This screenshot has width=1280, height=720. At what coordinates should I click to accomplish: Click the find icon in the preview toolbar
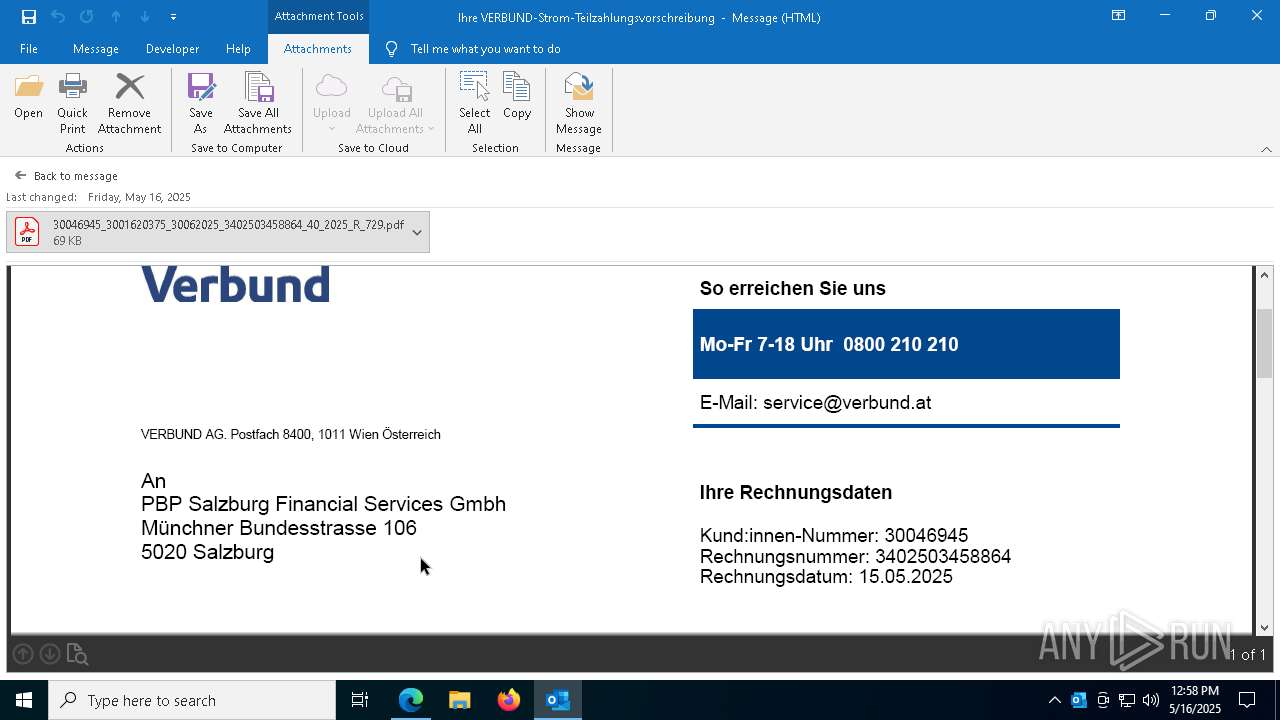coord(77,655)
